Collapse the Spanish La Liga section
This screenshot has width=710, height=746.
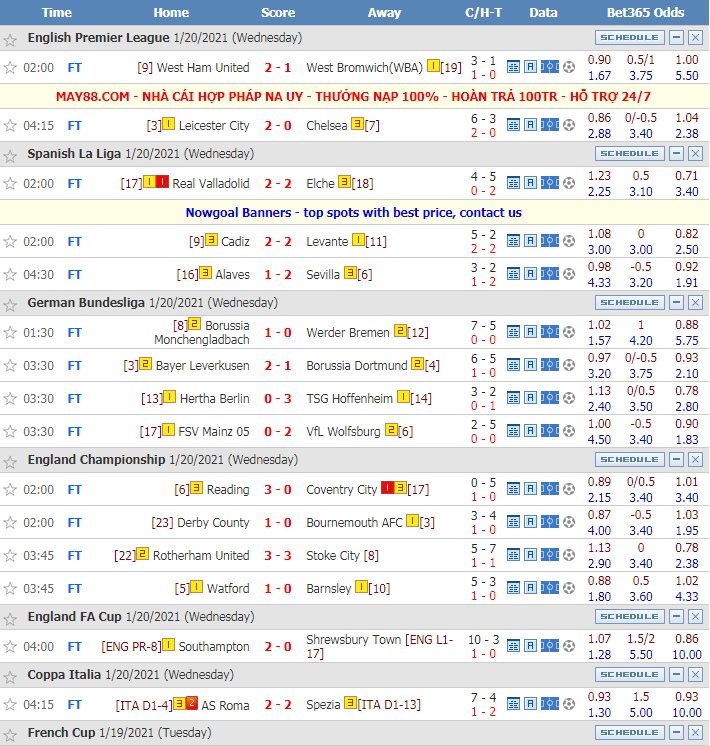676,154
